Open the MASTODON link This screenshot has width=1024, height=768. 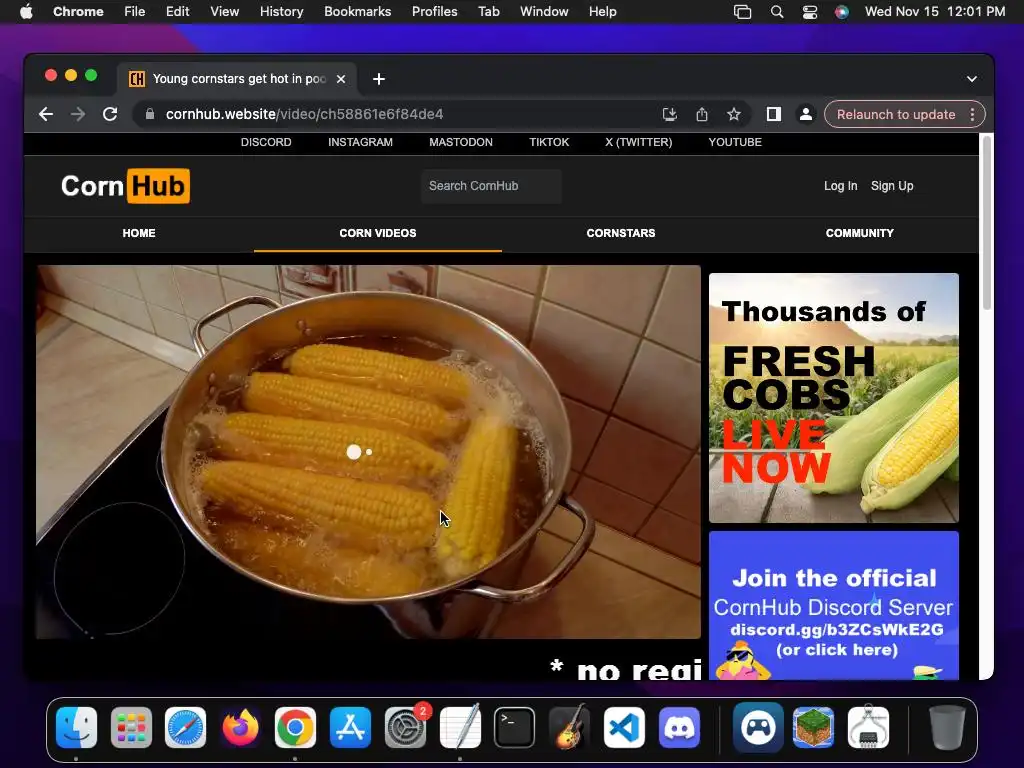461,142
